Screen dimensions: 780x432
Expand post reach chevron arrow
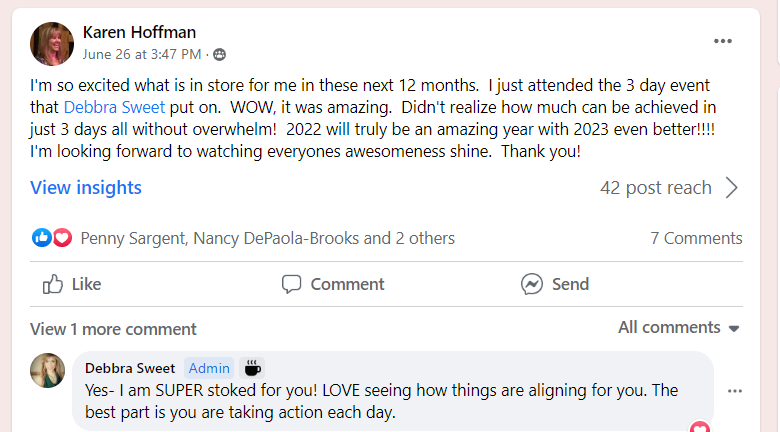pos(731,188)
